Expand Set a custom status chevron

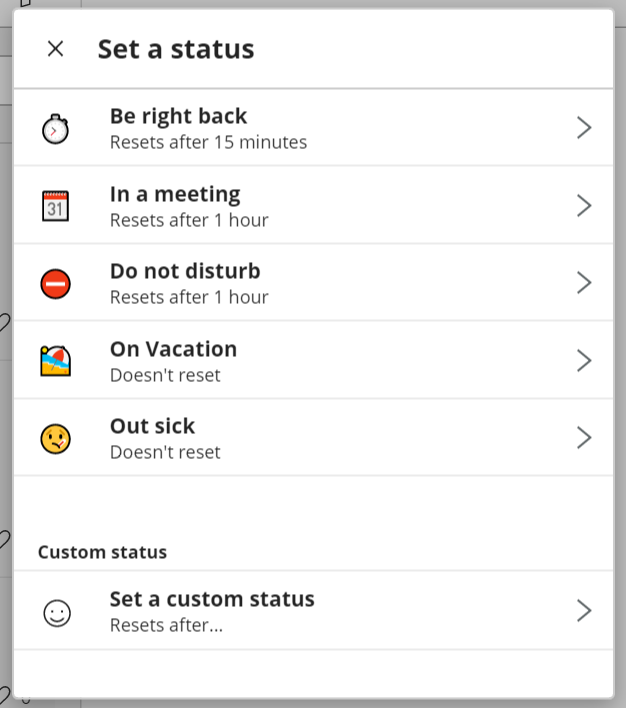(x=584, y=611)
